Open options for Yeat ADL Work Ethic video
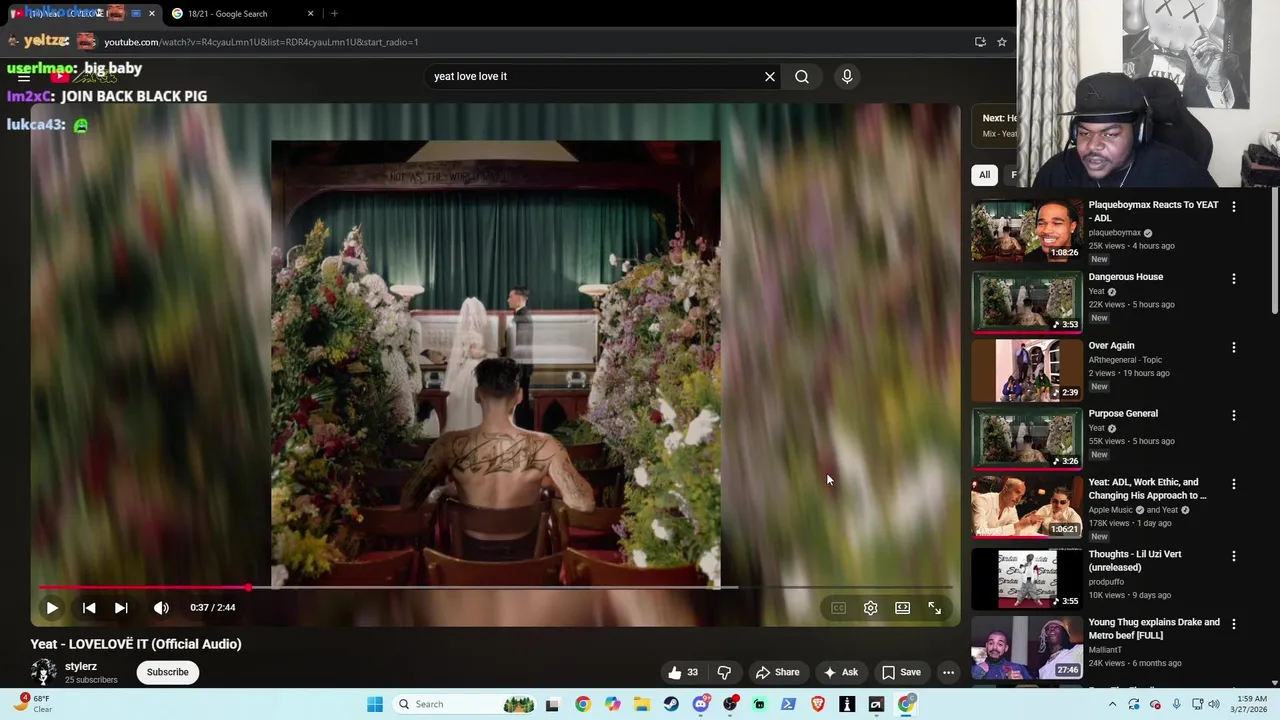The width and height of the screenshot is (1280, 720). tap(1233, 484)
